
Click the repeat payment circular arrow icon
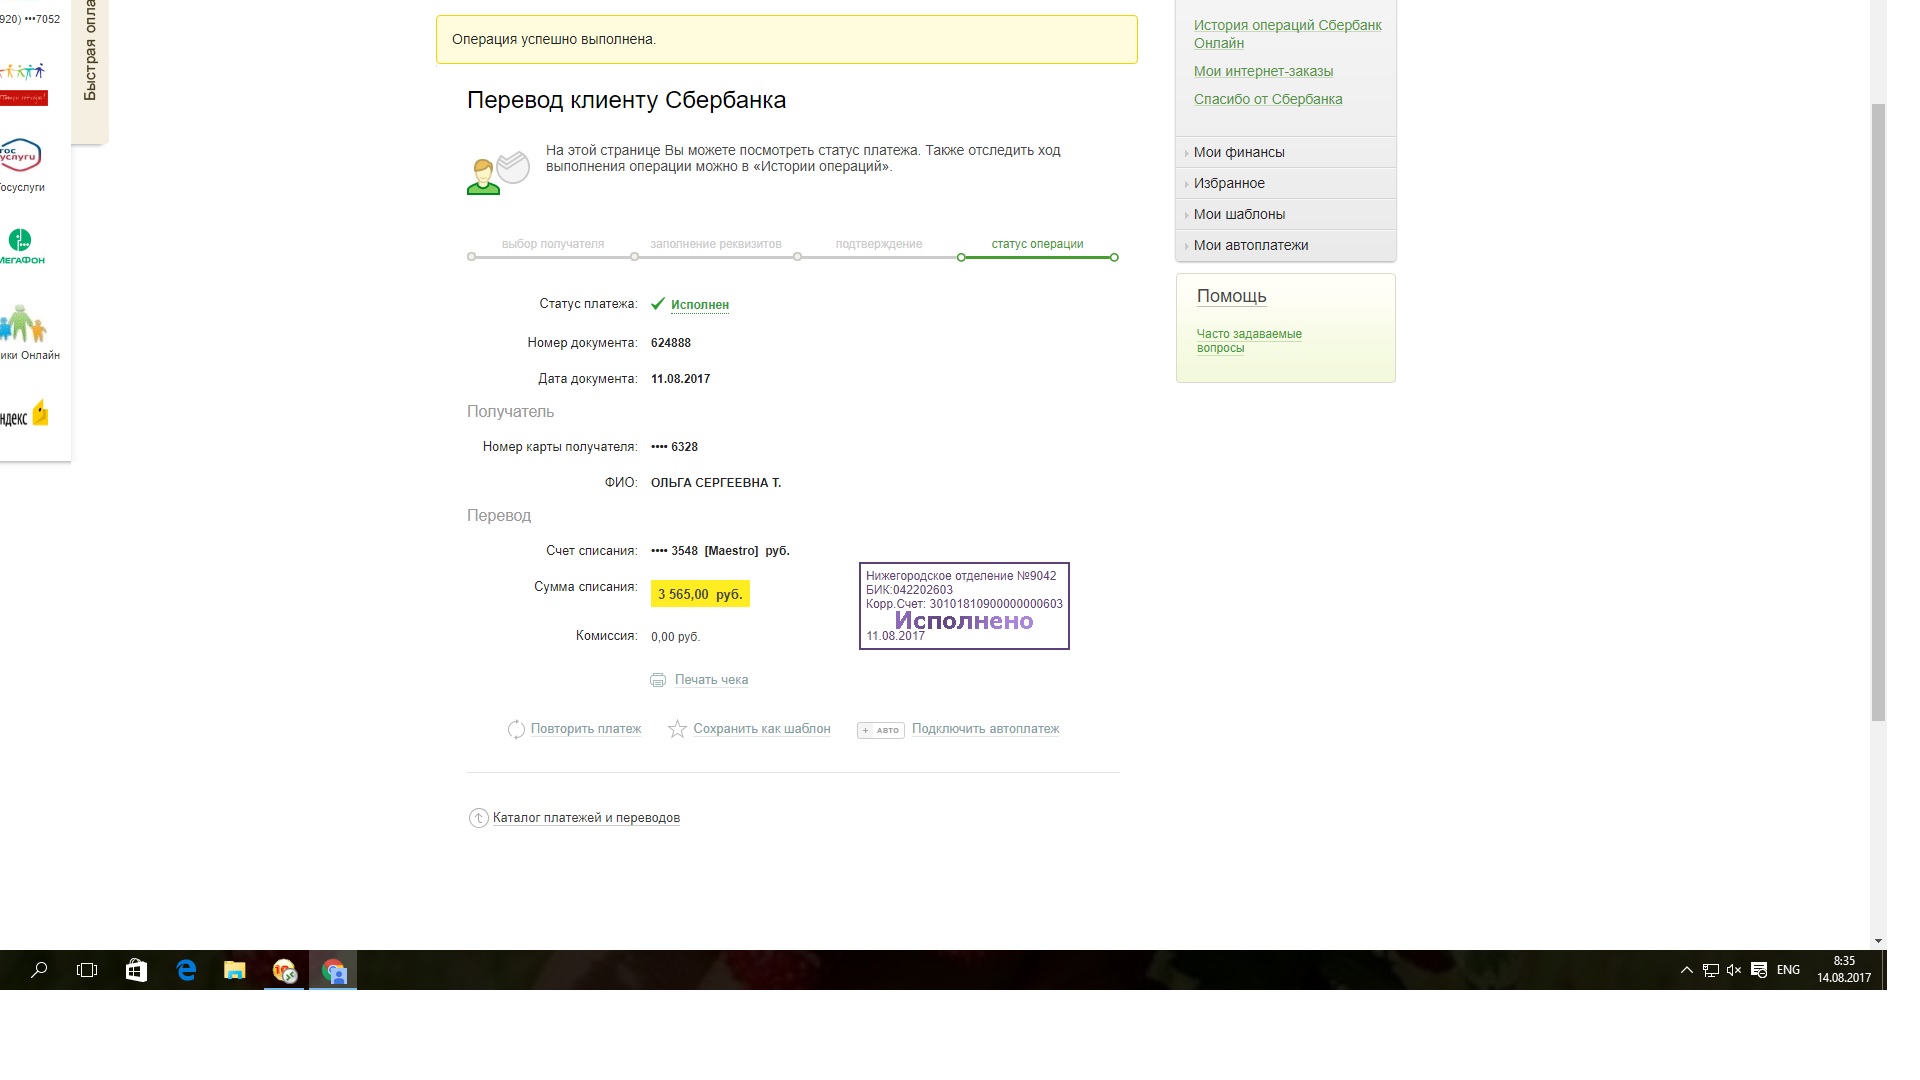pos(516,730)
